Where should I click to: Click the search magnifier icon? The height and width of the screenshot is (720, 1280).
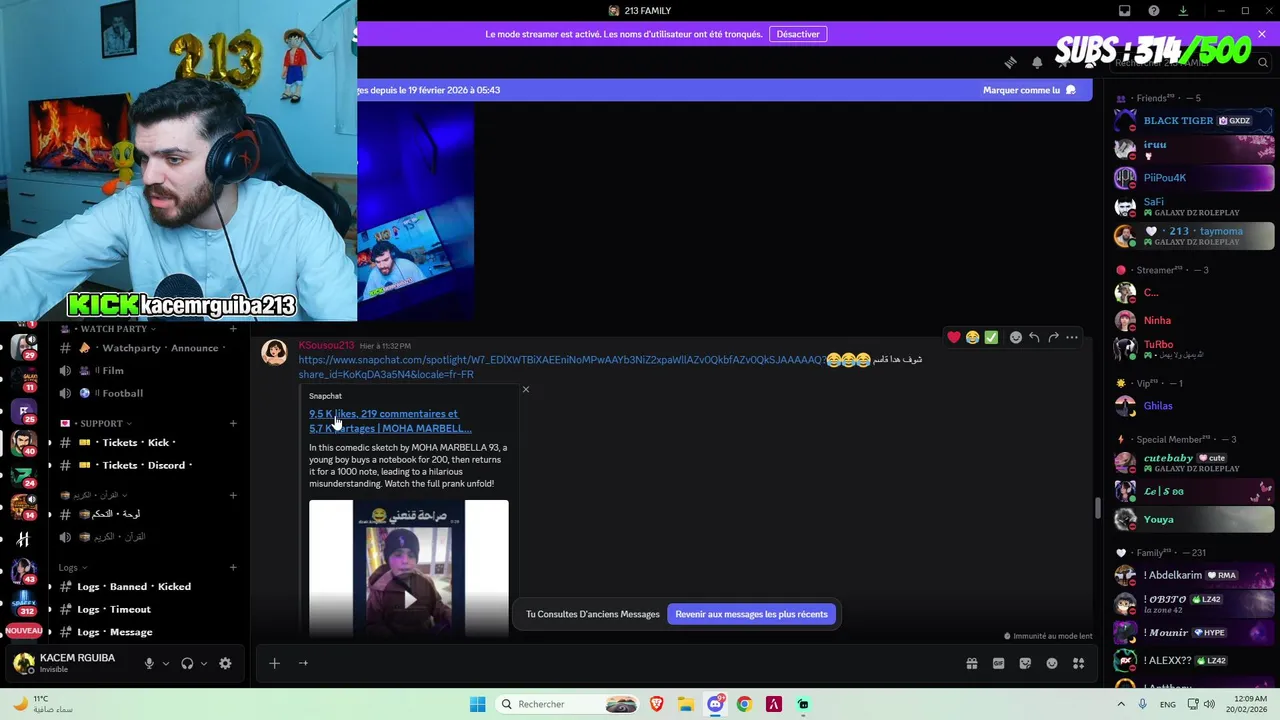[x=1263, y=62]
